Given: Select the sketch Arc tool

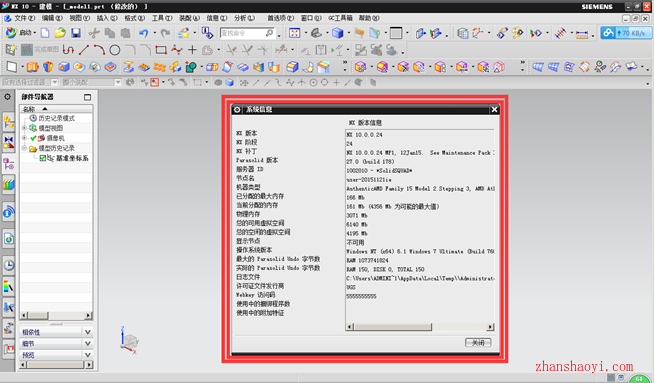Looking at the screenshot, I should (99, 50).
